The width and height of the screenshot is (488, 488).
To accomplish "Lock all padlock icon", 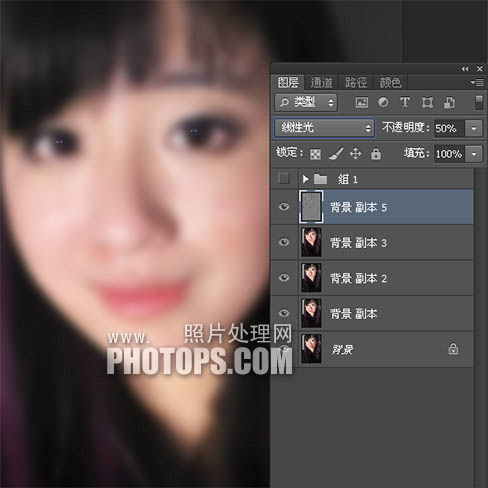I will (x=376, y=154).
